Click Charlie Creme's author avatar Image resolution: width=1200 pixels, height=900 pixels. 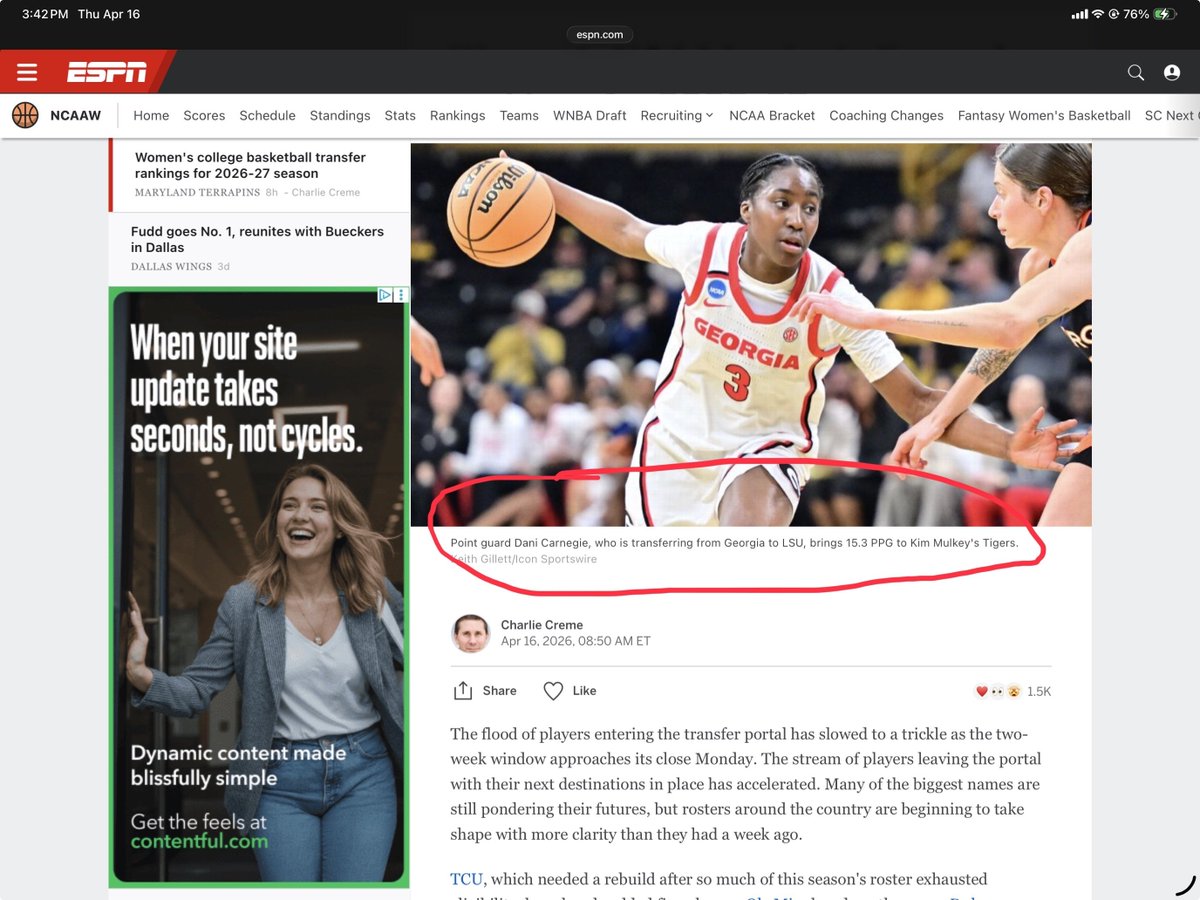pyautogui.click(x=471, y=633)
